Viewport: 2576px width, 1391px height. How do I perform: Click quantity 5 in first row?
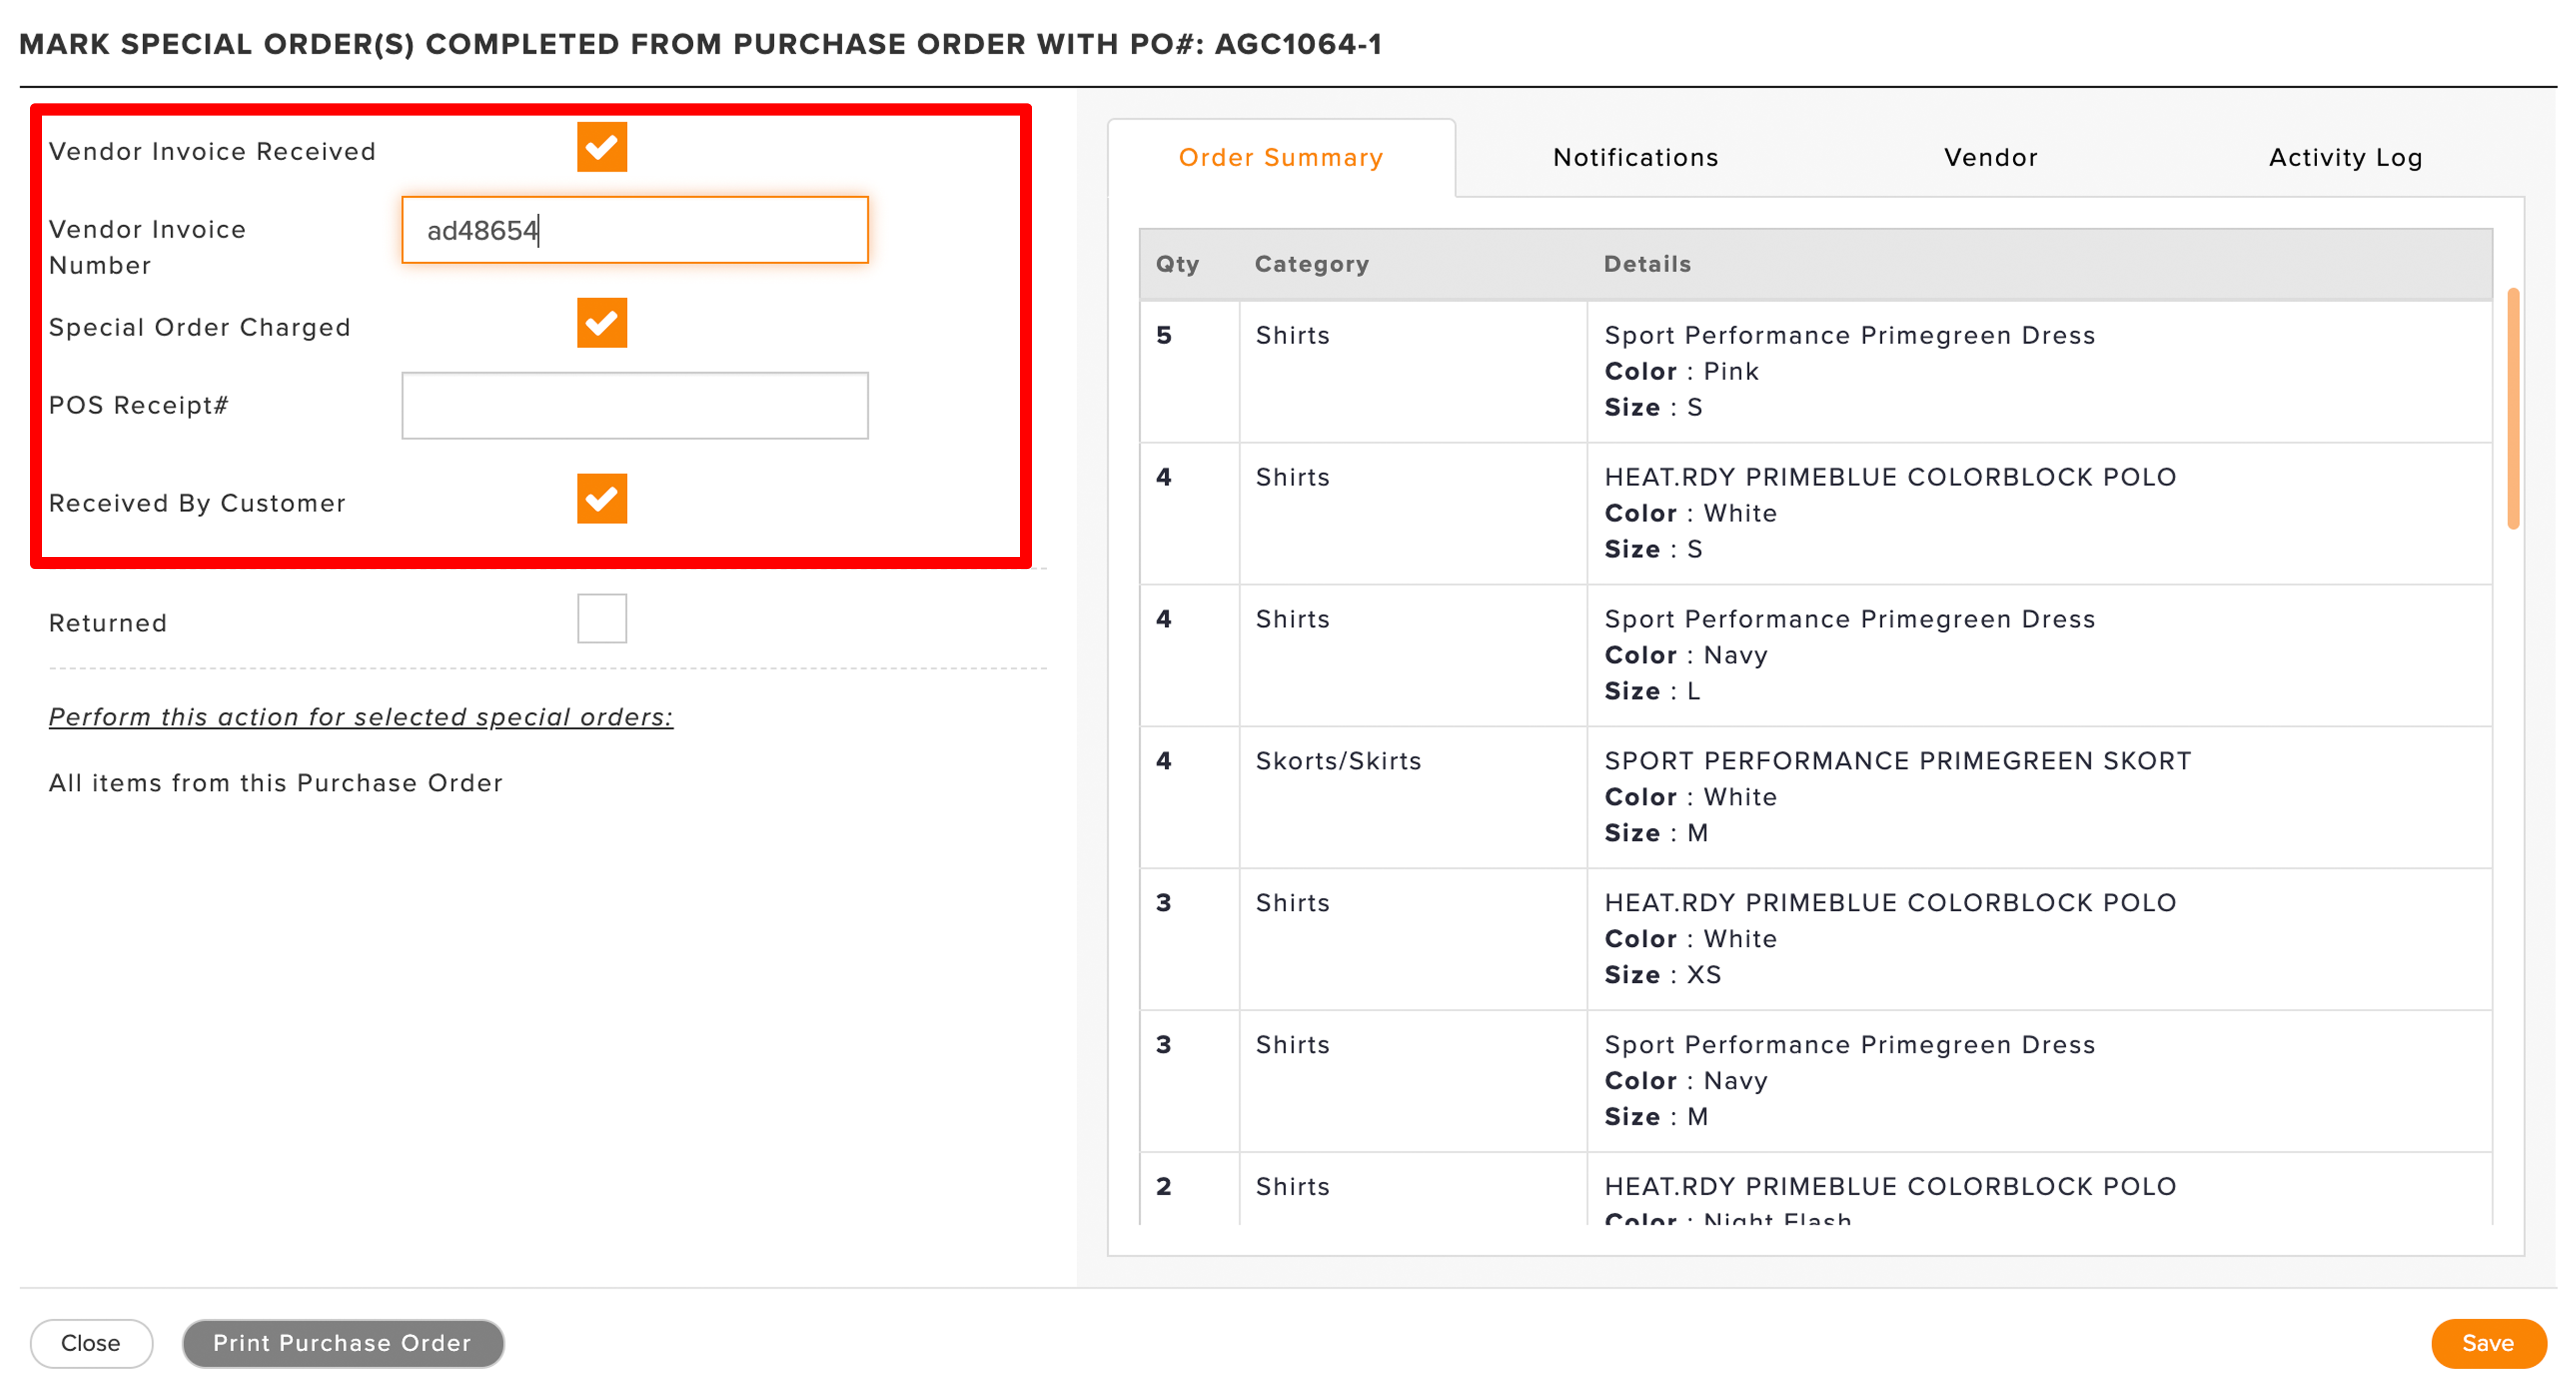(x=1164, y=335)
